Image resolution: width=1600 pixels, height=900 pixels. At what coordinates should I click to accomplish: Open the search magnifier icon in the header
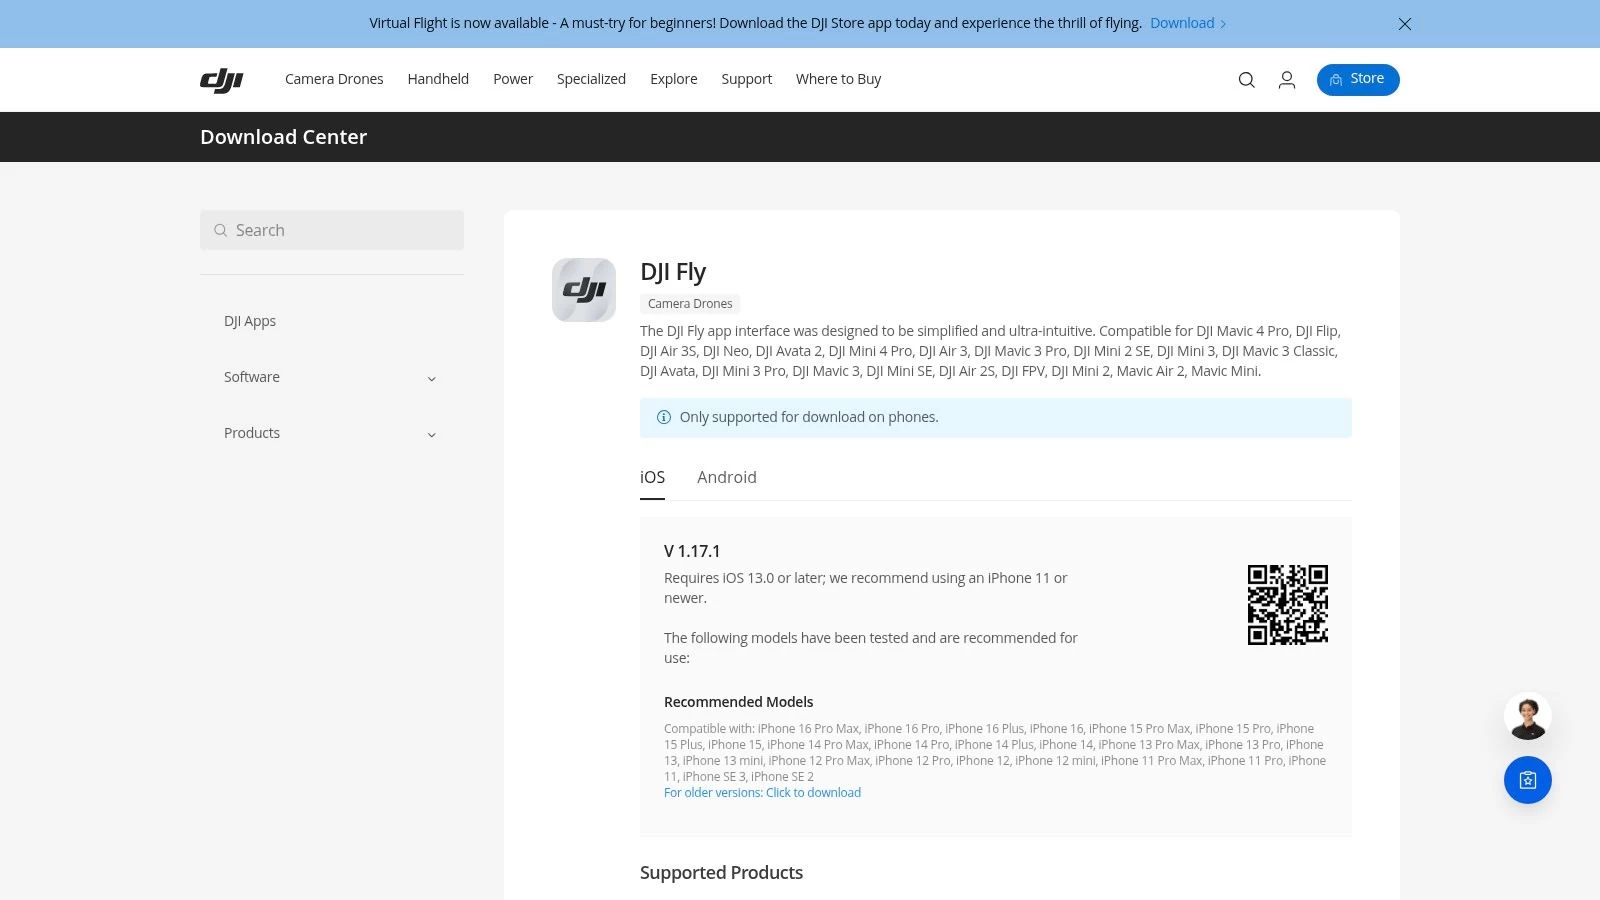[x=1246, y=80]
